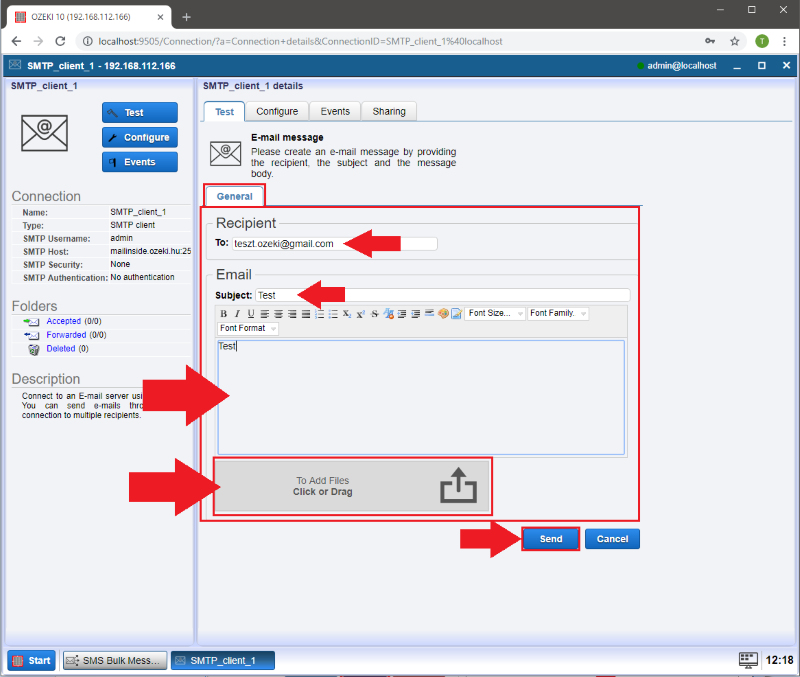Expand the Font Family dropdown
The height and width of the screenshot is (677, 800).
point(558,314)
